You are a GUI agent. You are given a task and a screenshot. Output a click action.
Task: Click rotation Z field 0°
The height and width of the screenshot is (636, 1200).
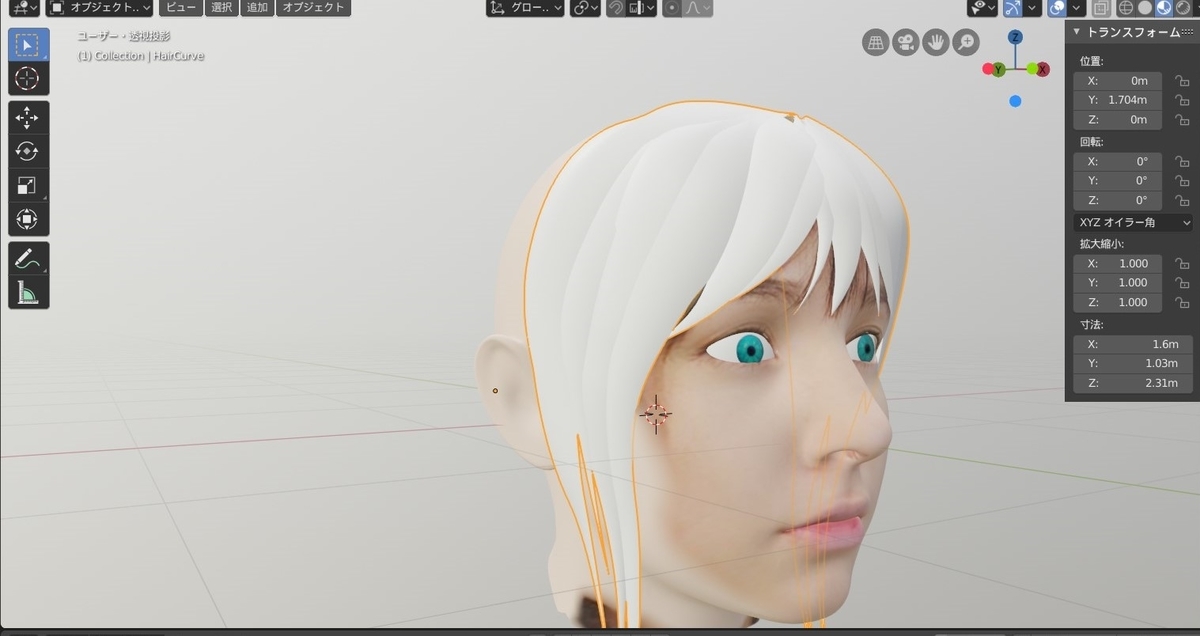(x=1118, y=200)
